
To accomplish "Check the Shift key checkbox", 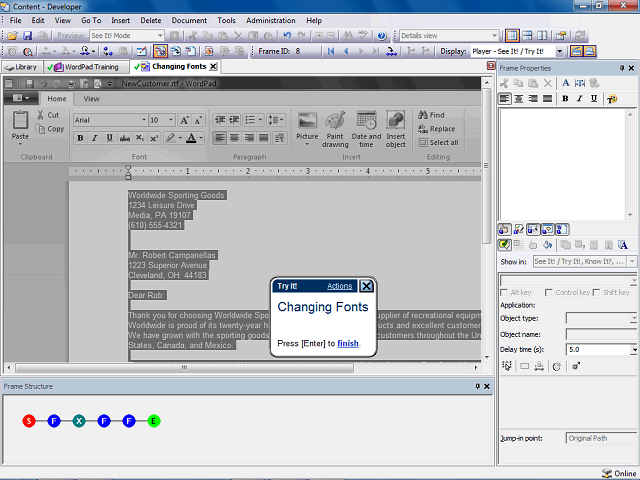I will pyautogui.click(x=595, y=292).
